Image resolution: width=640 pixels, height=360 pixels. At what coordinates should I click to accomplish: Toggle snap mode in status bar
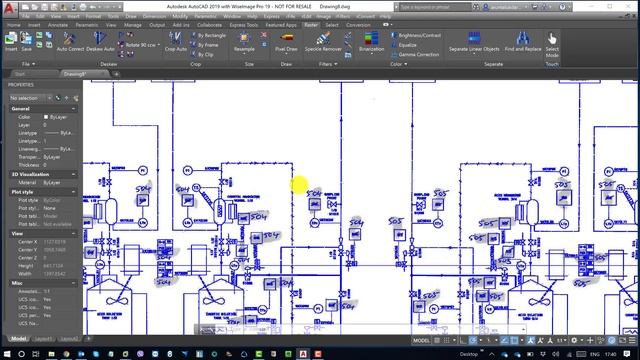pyautogui.click(x=447, y=340)
